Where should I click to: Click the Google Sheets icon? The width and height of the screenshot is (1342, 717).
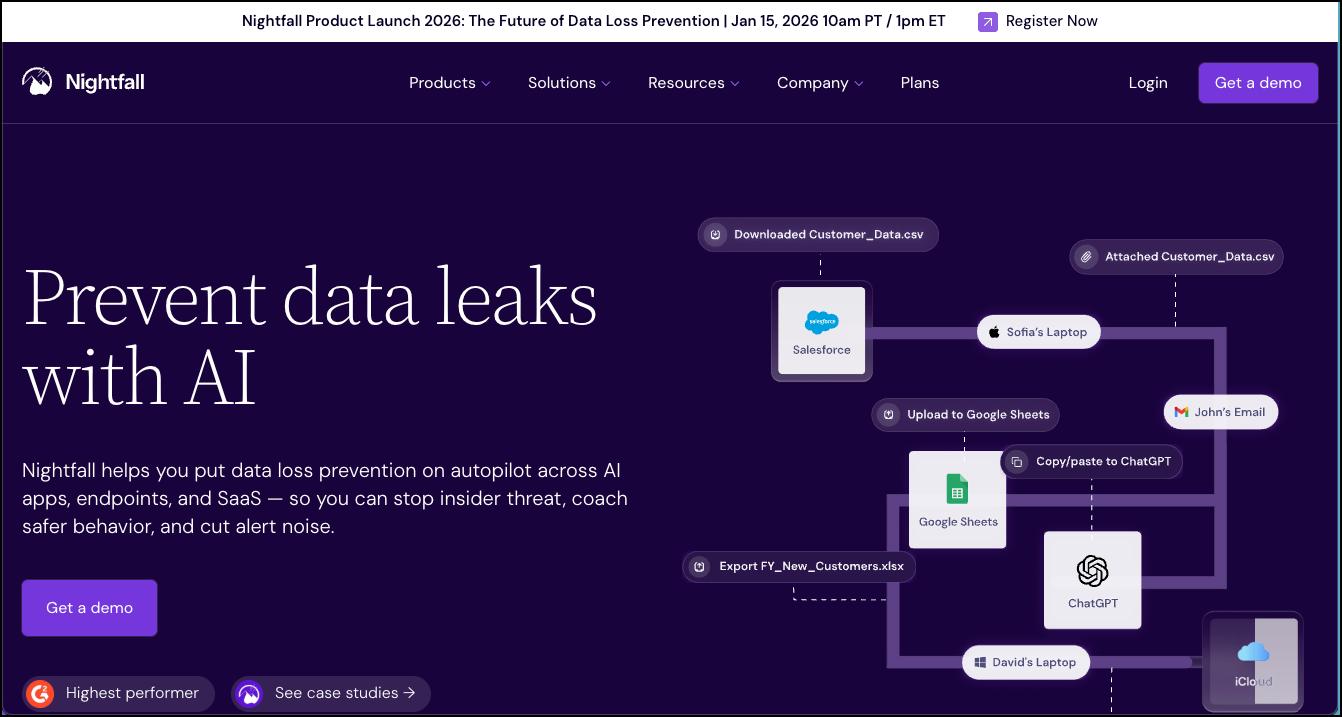coord(956,489)
